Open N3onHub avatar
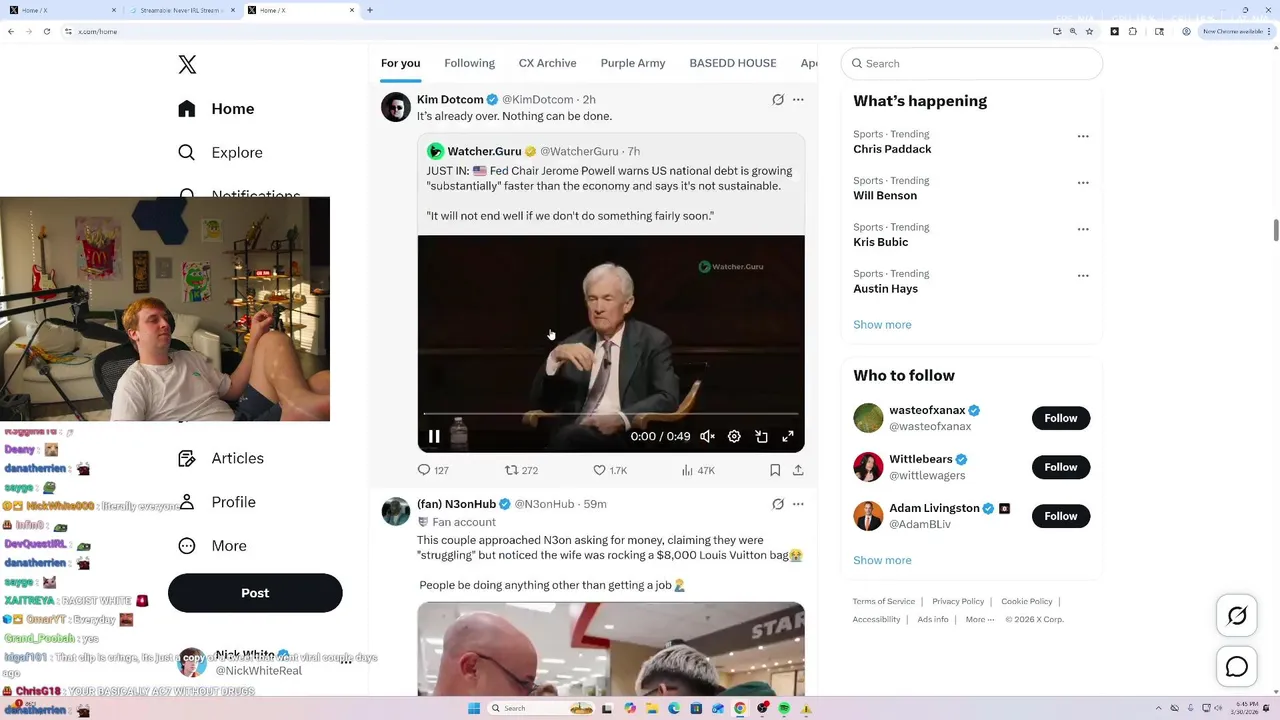The height and width of the screenshot is (720, 1280). 396,511
